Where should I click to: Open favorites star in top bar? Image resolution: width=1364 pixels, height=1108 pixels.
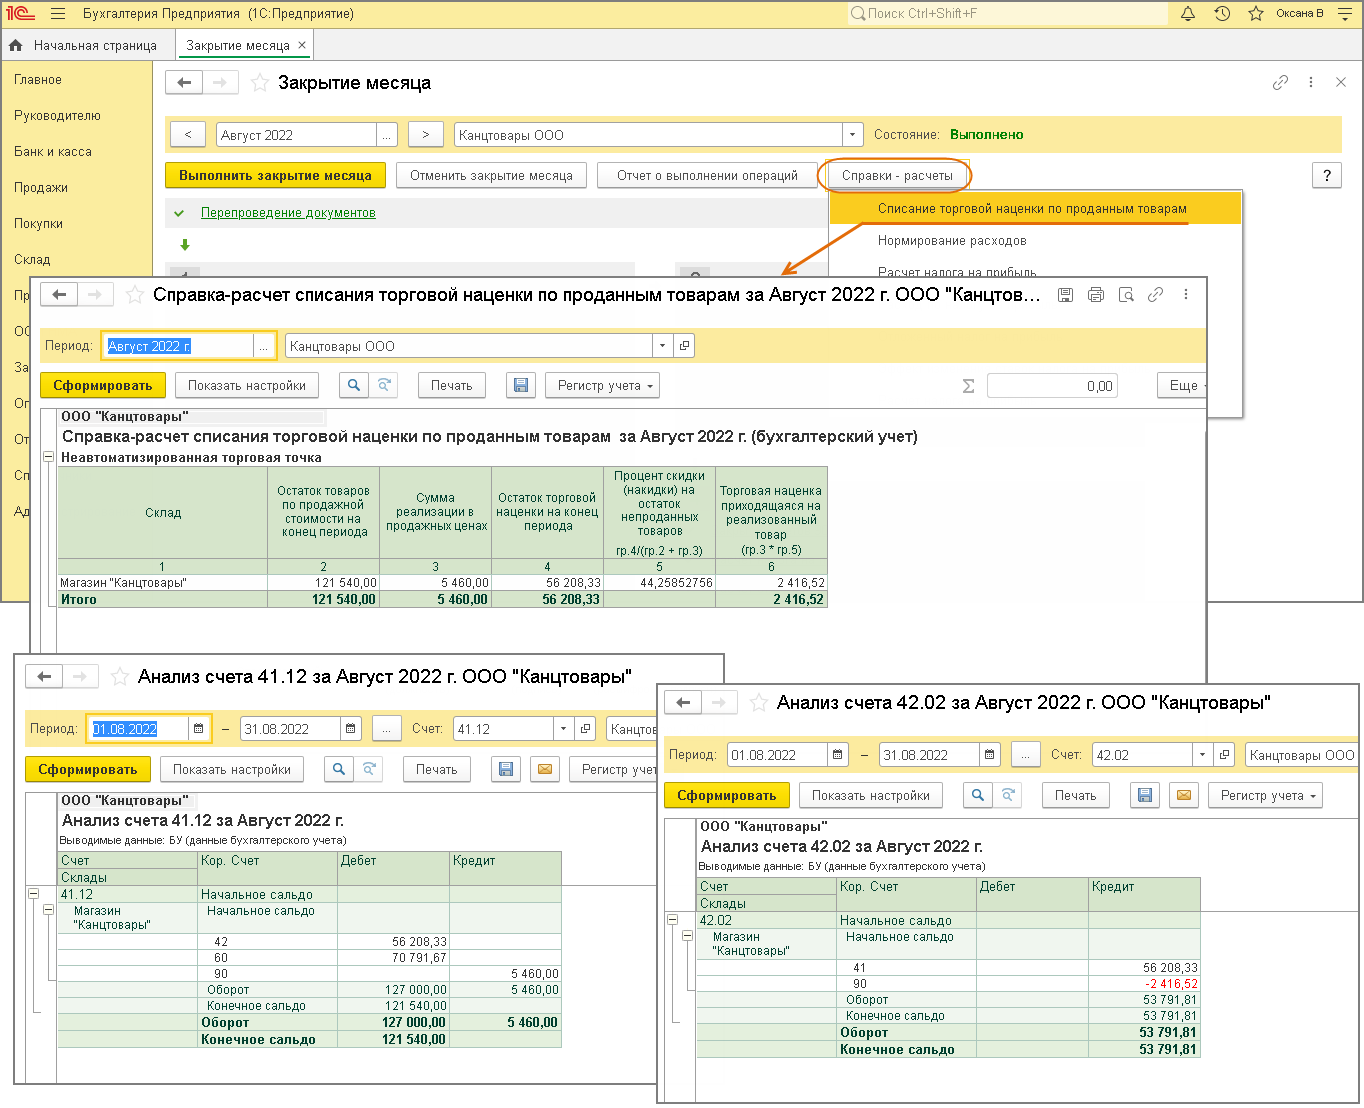click(1256, 14)
